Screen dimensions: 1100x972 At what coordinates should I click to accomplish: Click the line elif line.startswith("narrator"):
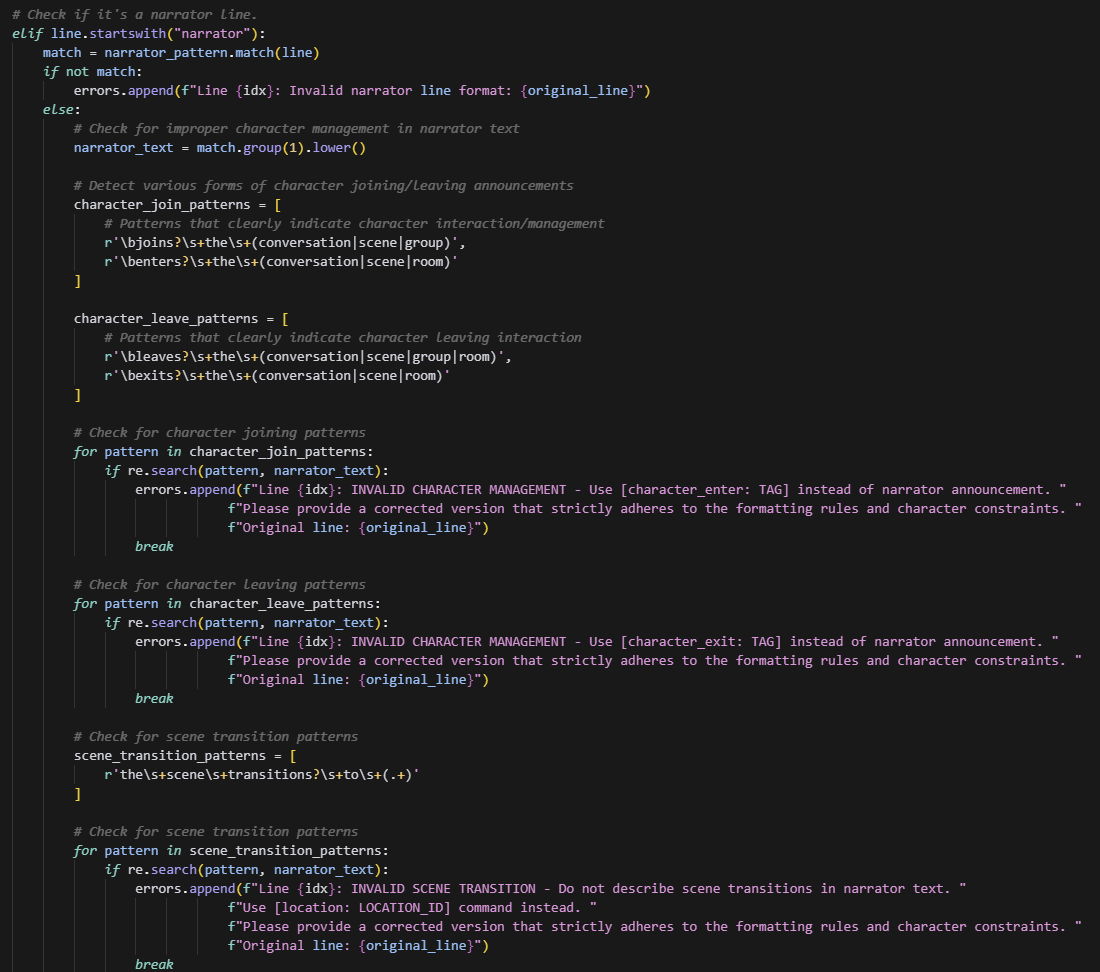click(139, 33)
